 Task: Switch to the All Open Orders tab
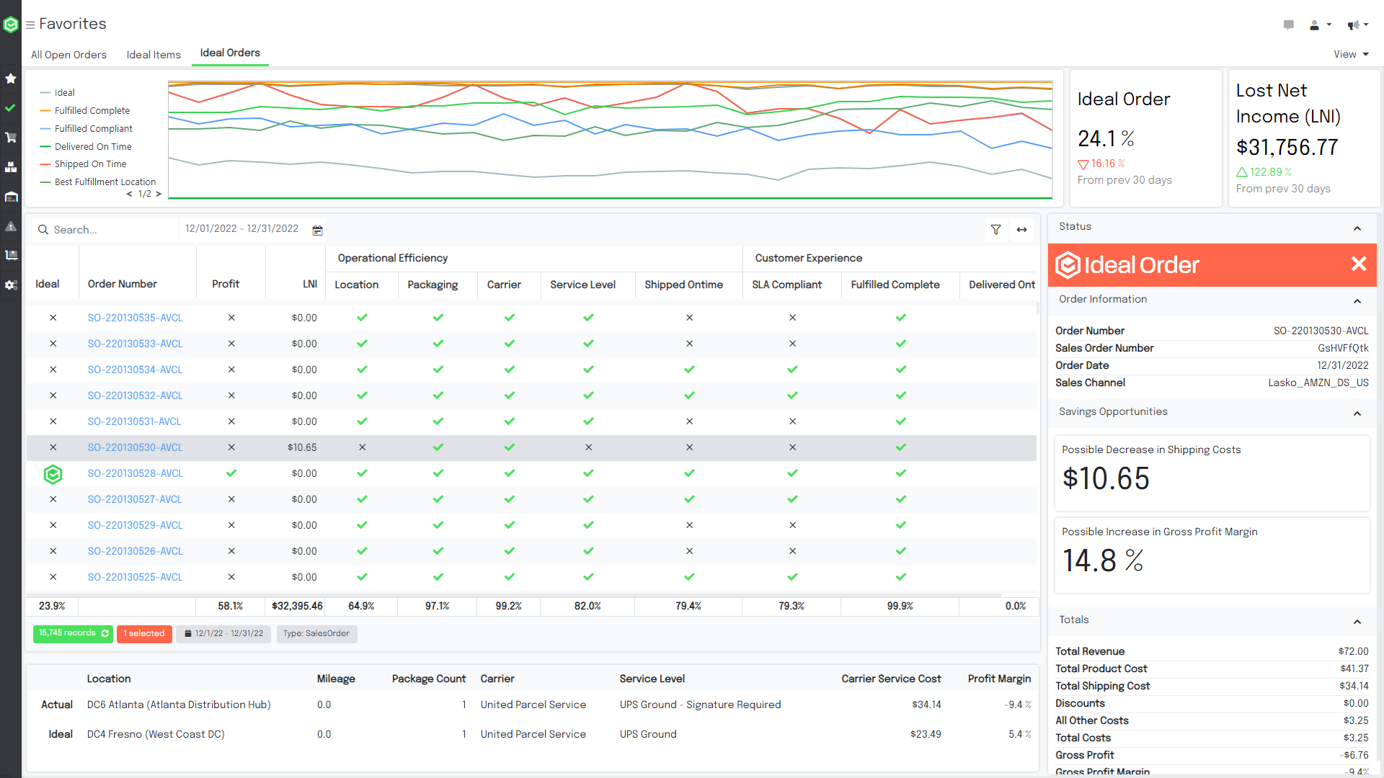point(68,54)
